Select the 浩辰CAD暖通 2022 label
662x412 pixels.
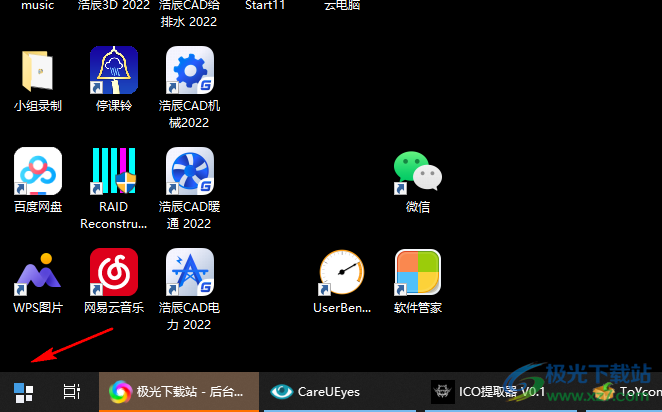190,215
